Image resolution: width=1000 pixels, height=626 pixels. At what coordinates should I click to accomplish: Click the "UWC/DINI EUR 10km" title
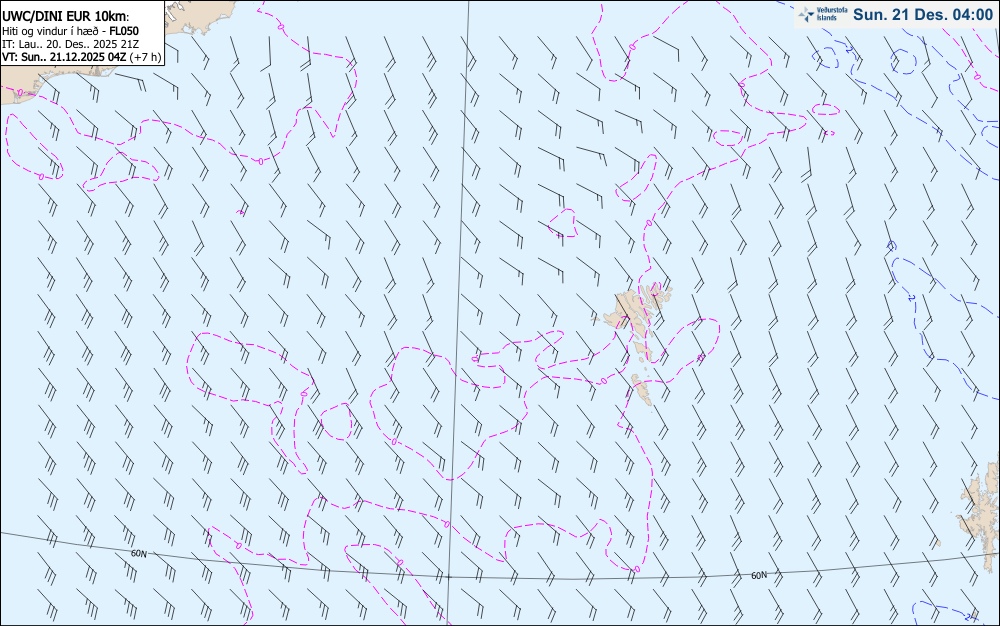pos(66,17)
